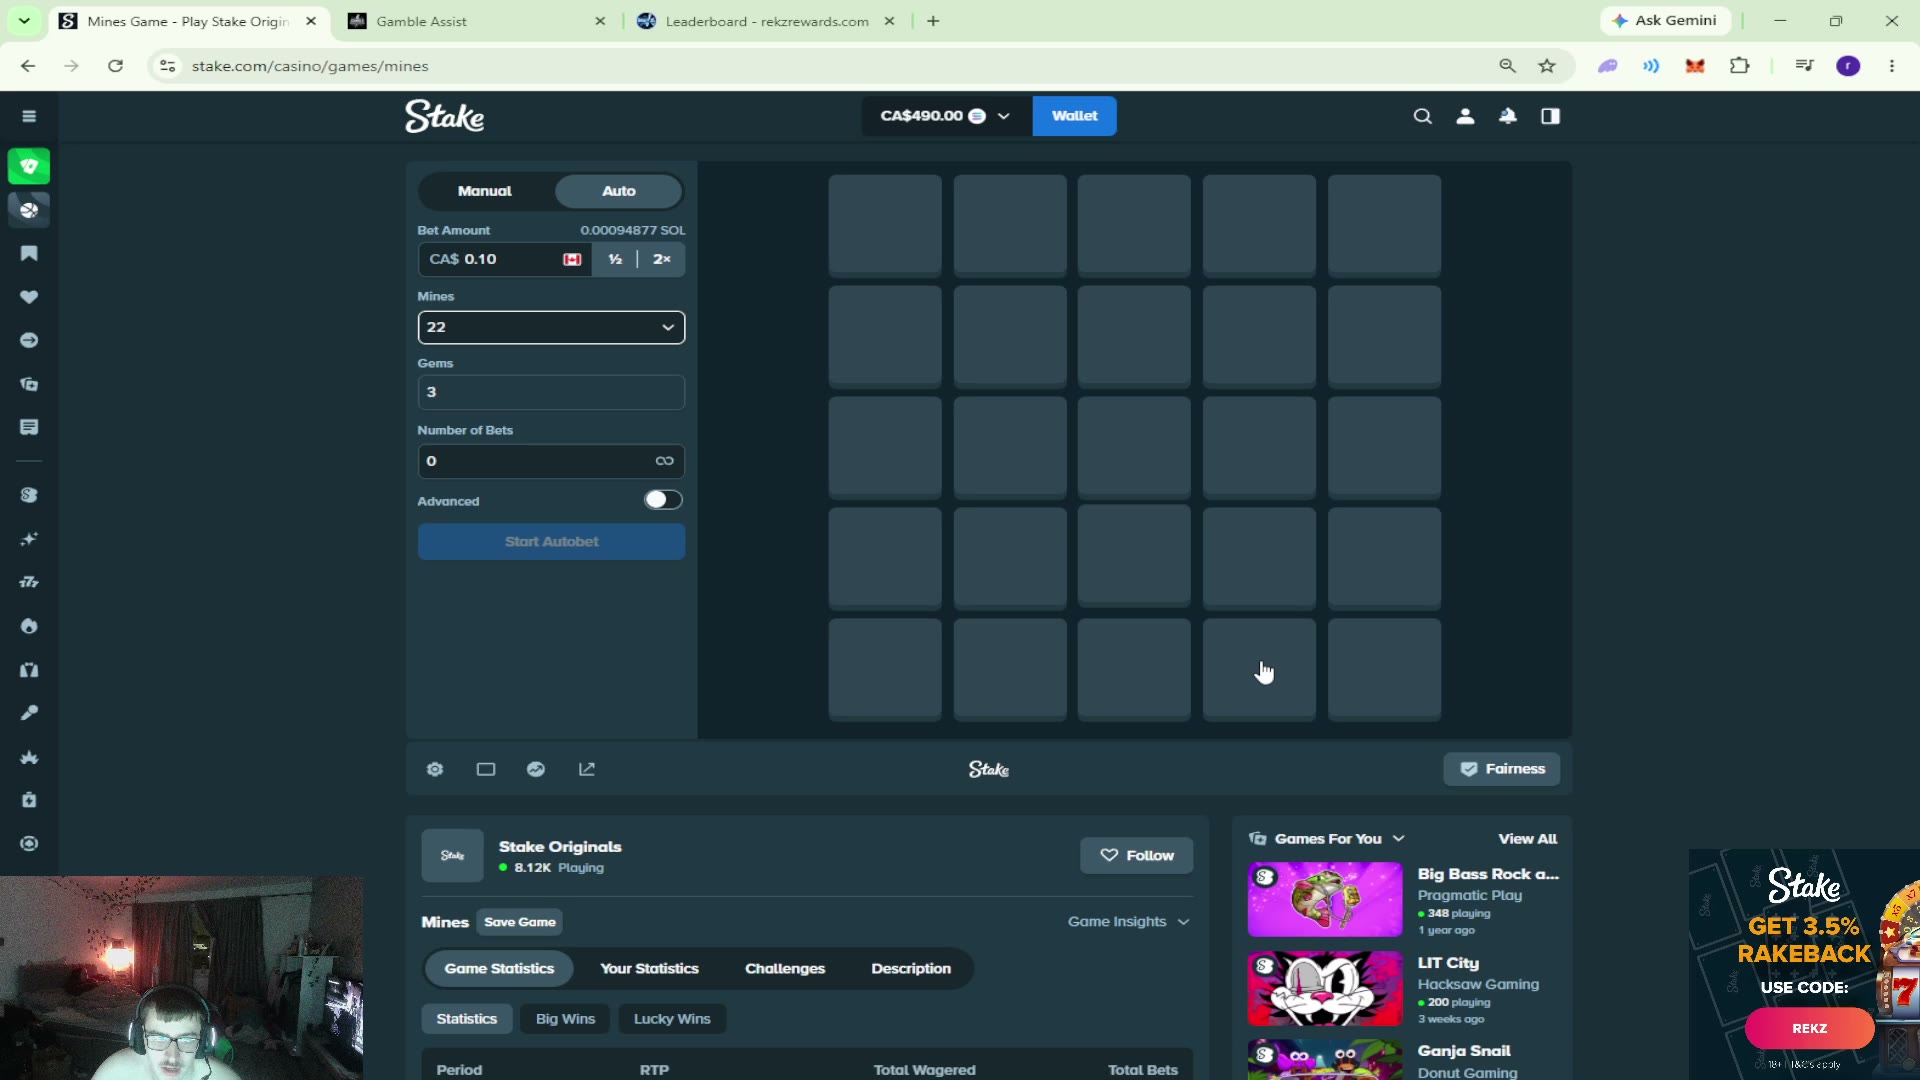The width and height of the screenshot is (1920, 1080).
Task: Open the LIT City game thumbnail
Action: point(1325,988)
